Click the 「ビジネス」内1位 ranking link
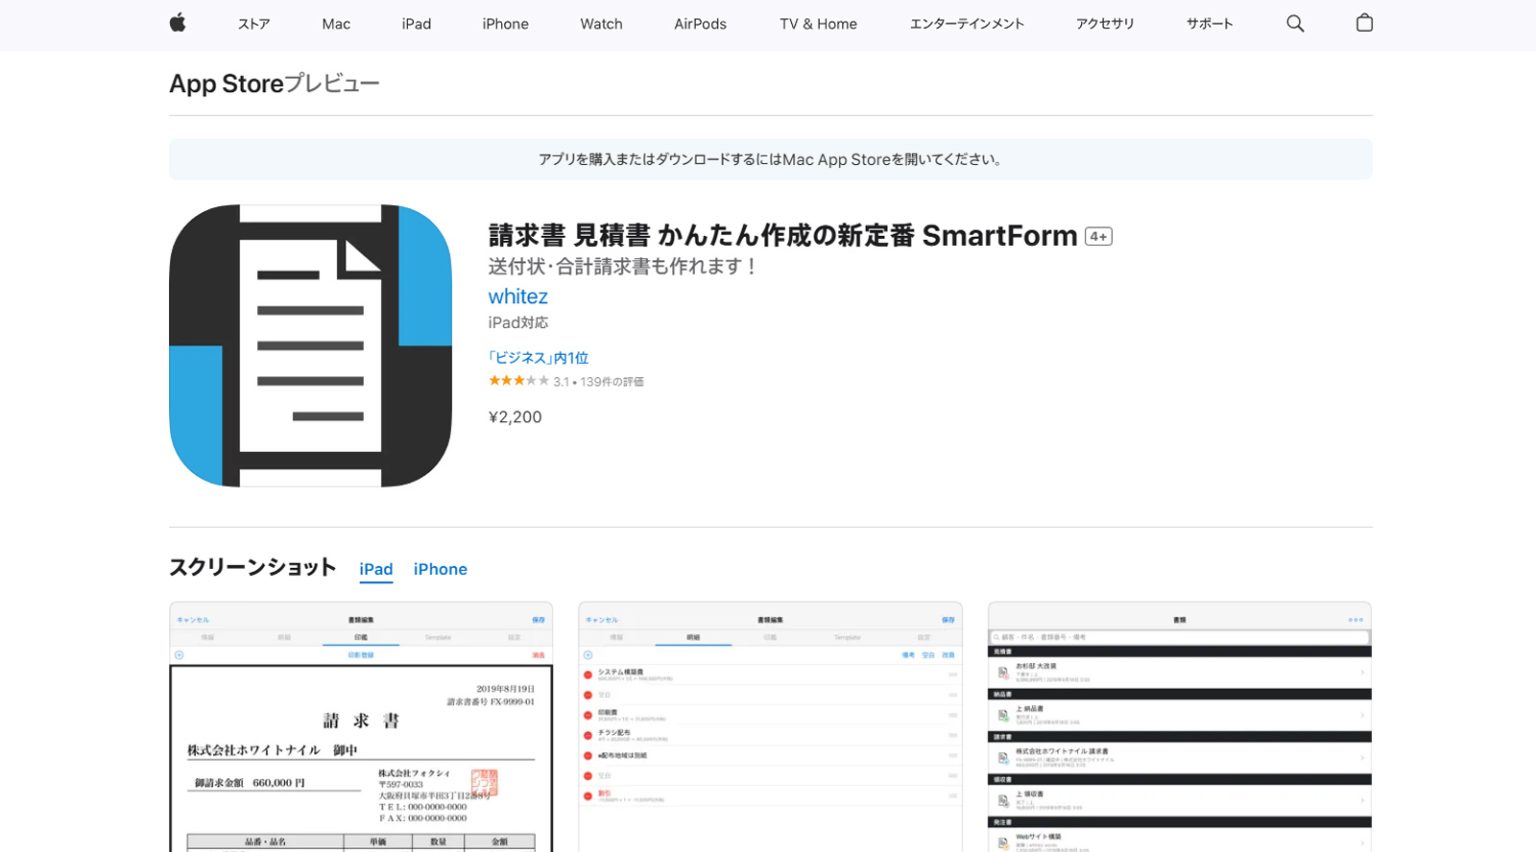The image size is (1536, 852). click(x=538, y=357)
